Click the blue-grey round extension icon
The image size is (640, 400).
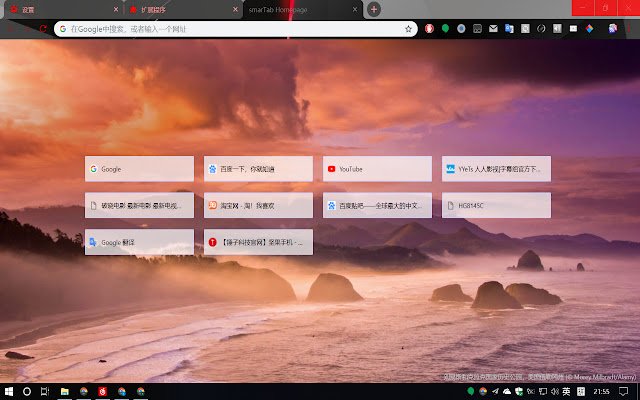click(461, 28)
